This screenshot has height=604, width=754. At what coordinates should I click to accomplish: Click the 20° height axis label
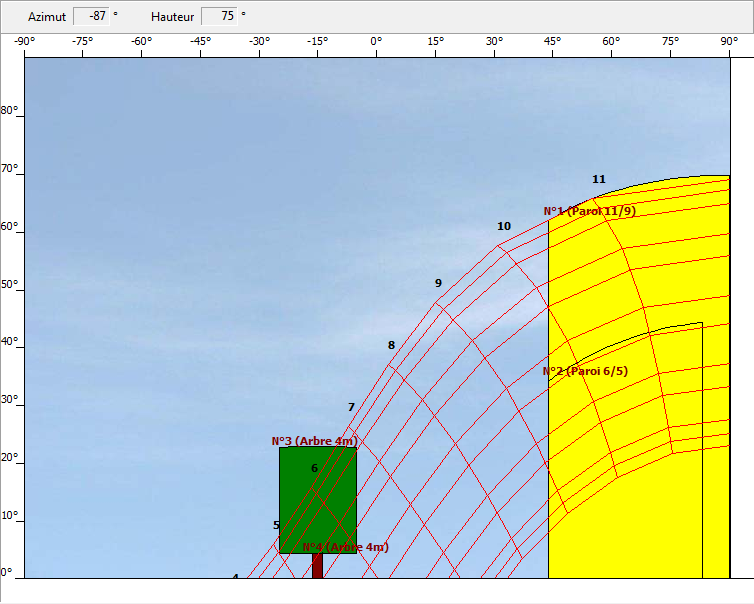[9, 457]
